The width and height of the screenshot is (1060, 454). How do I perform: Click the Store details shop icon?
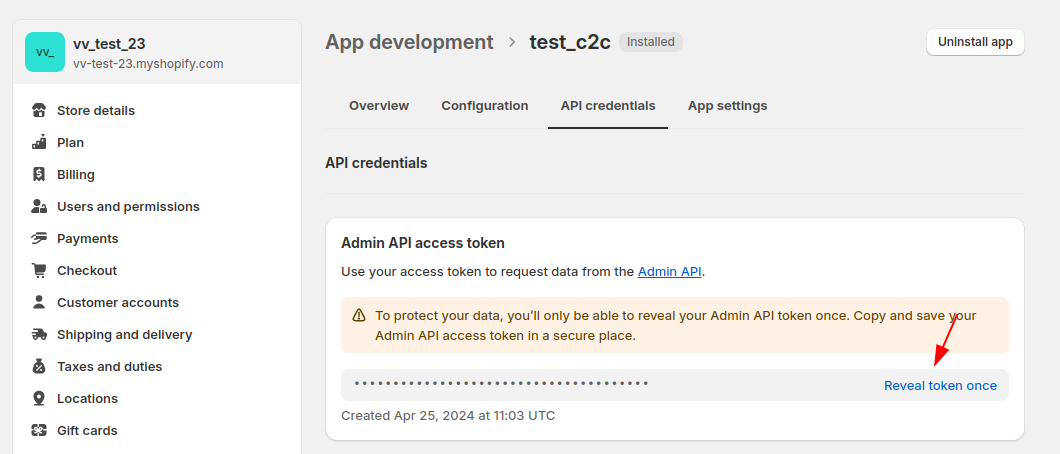[39, 110]
